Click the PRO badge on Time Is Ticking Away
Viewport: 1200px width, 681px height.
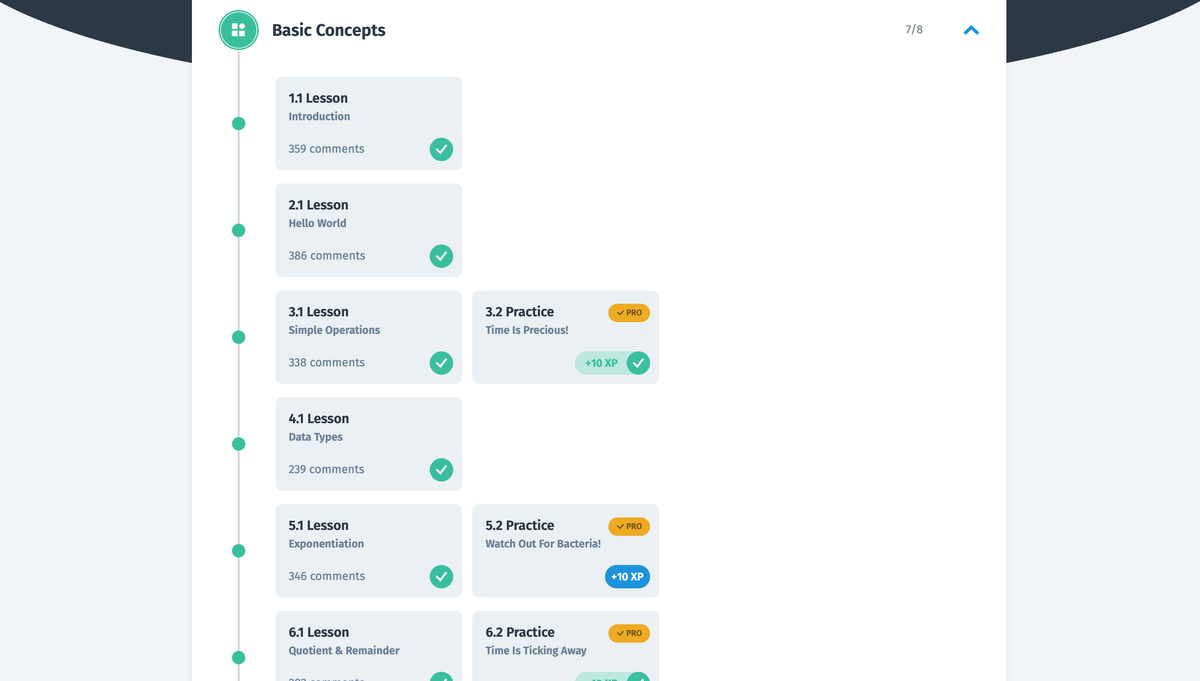click(629, 633)
